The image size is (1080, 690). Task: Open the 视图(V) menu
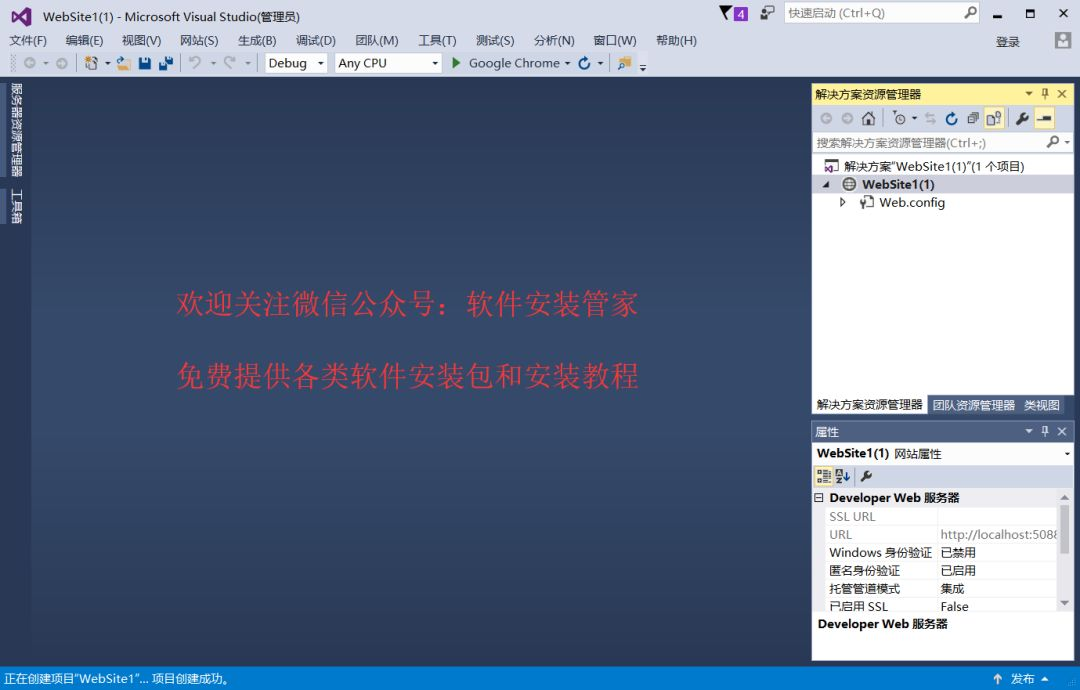[x=141, y=41]
